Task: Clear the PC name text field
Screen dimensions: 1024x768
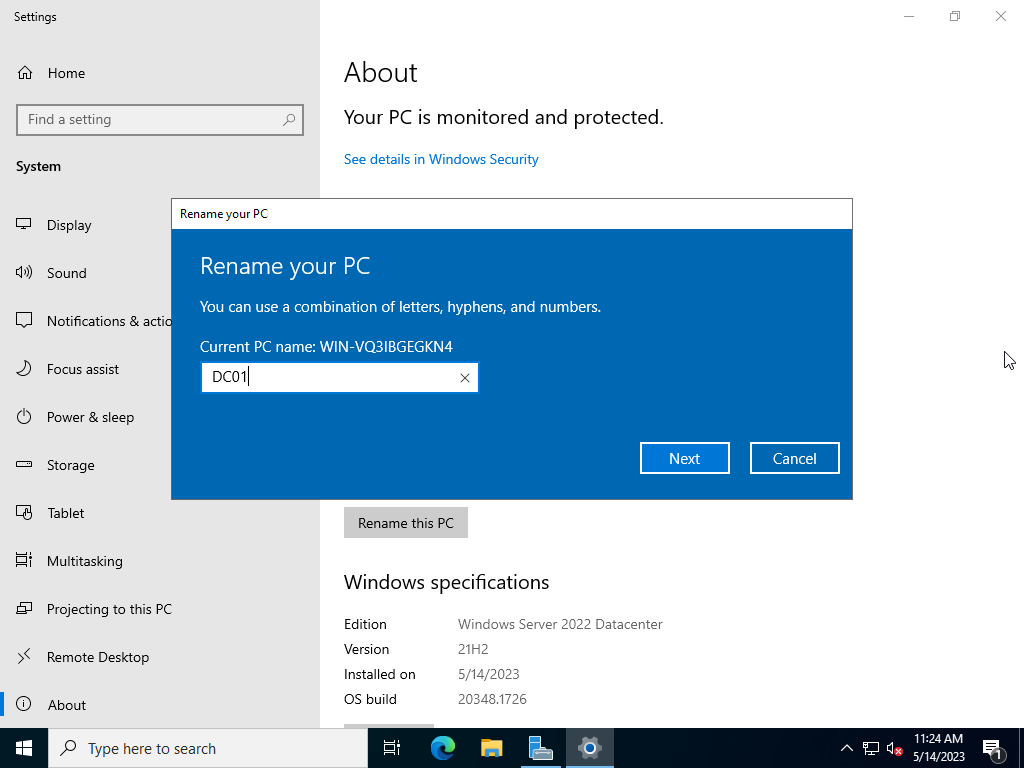Action: click(464, 378)
